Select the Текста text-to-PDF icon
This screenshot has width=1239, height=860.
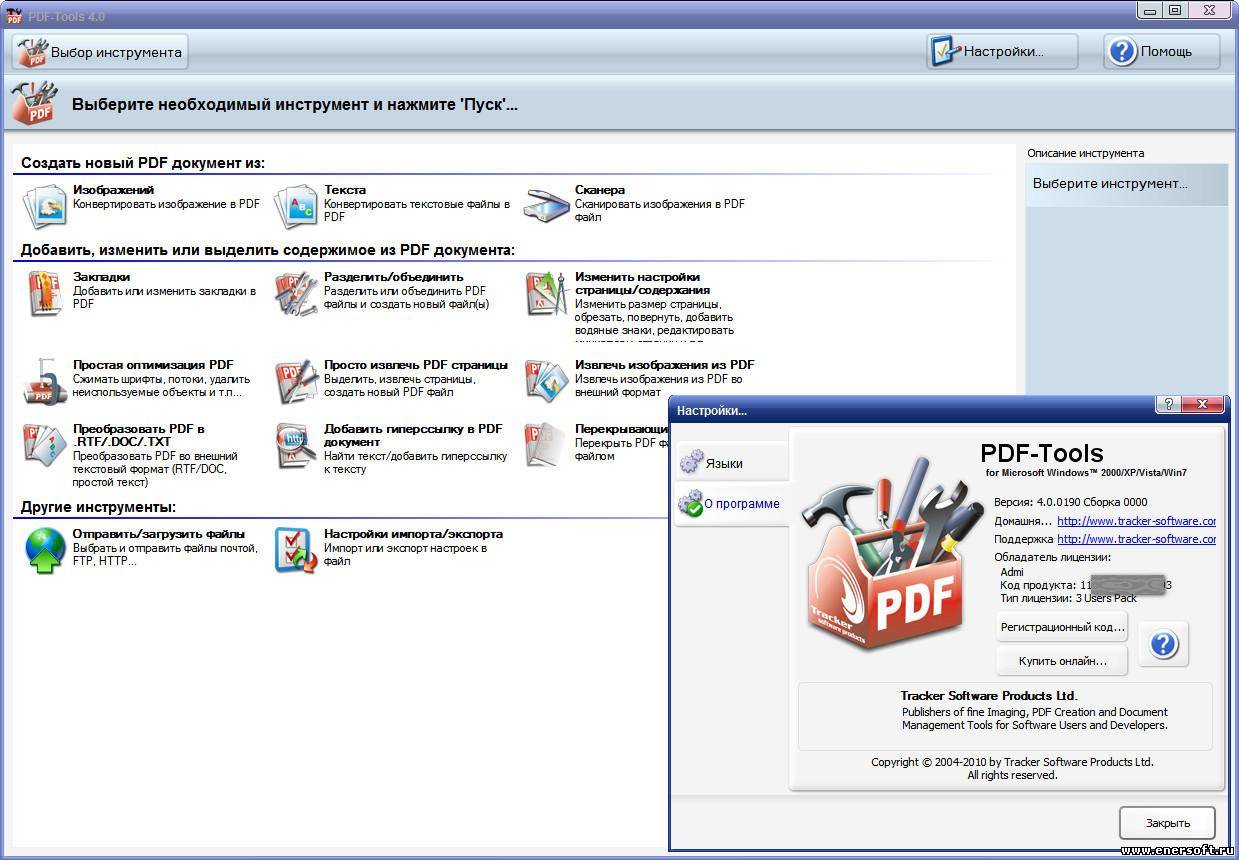[x=296, y=204]
